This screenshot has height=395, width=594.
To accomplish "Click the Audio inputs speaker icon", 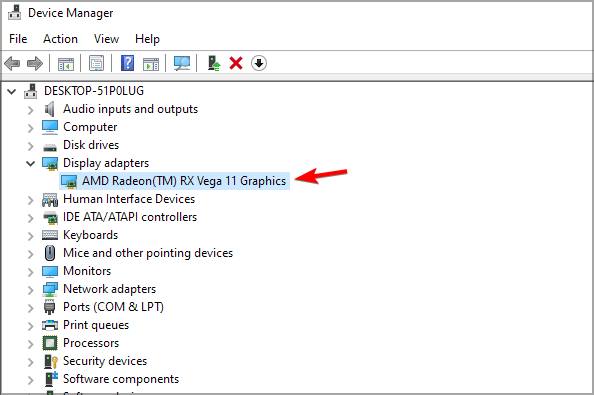I will [x=50, y=109].
